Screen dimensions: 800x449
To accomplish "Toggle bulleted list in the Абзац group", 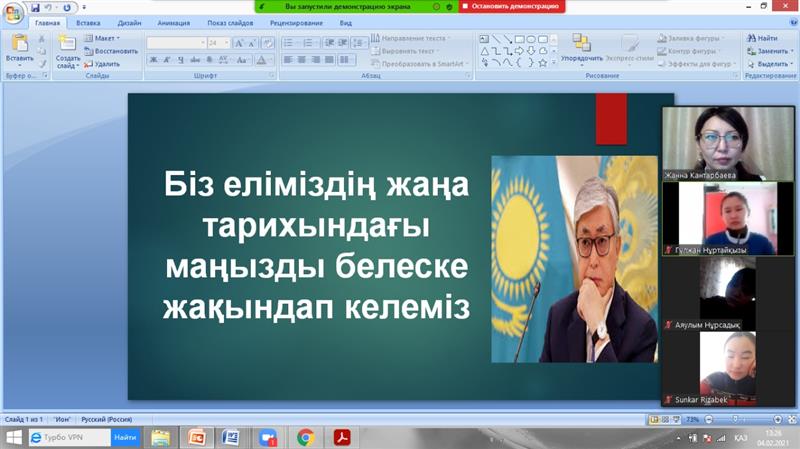I will pyautogui.click(x=289, y=43).
